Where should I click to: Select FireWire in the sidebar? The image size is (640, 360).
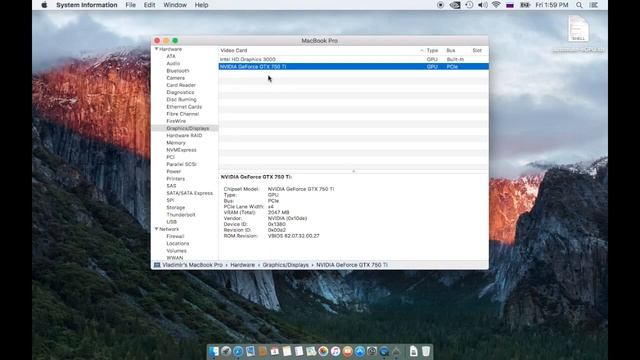[176, 121]
